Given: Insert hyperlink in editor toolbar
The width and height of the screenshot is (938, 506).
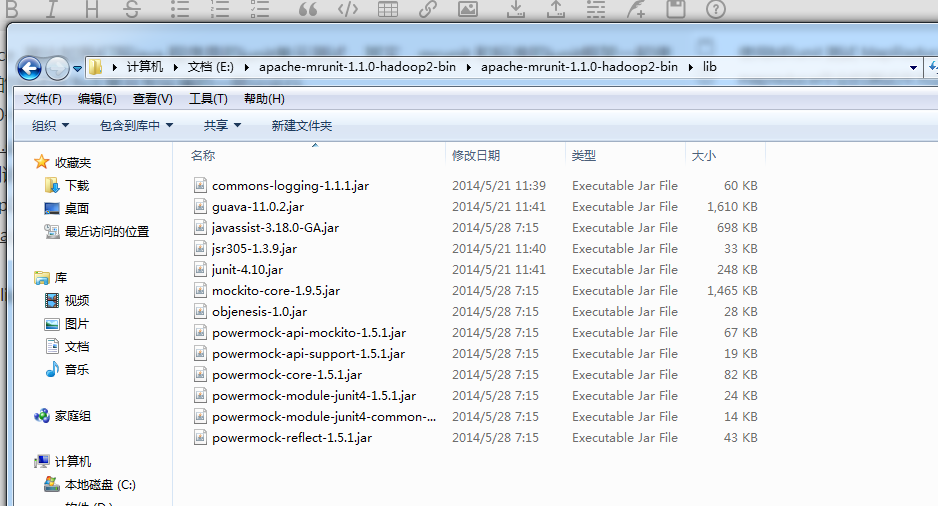Looking at the screenshot, I should 428,9.
